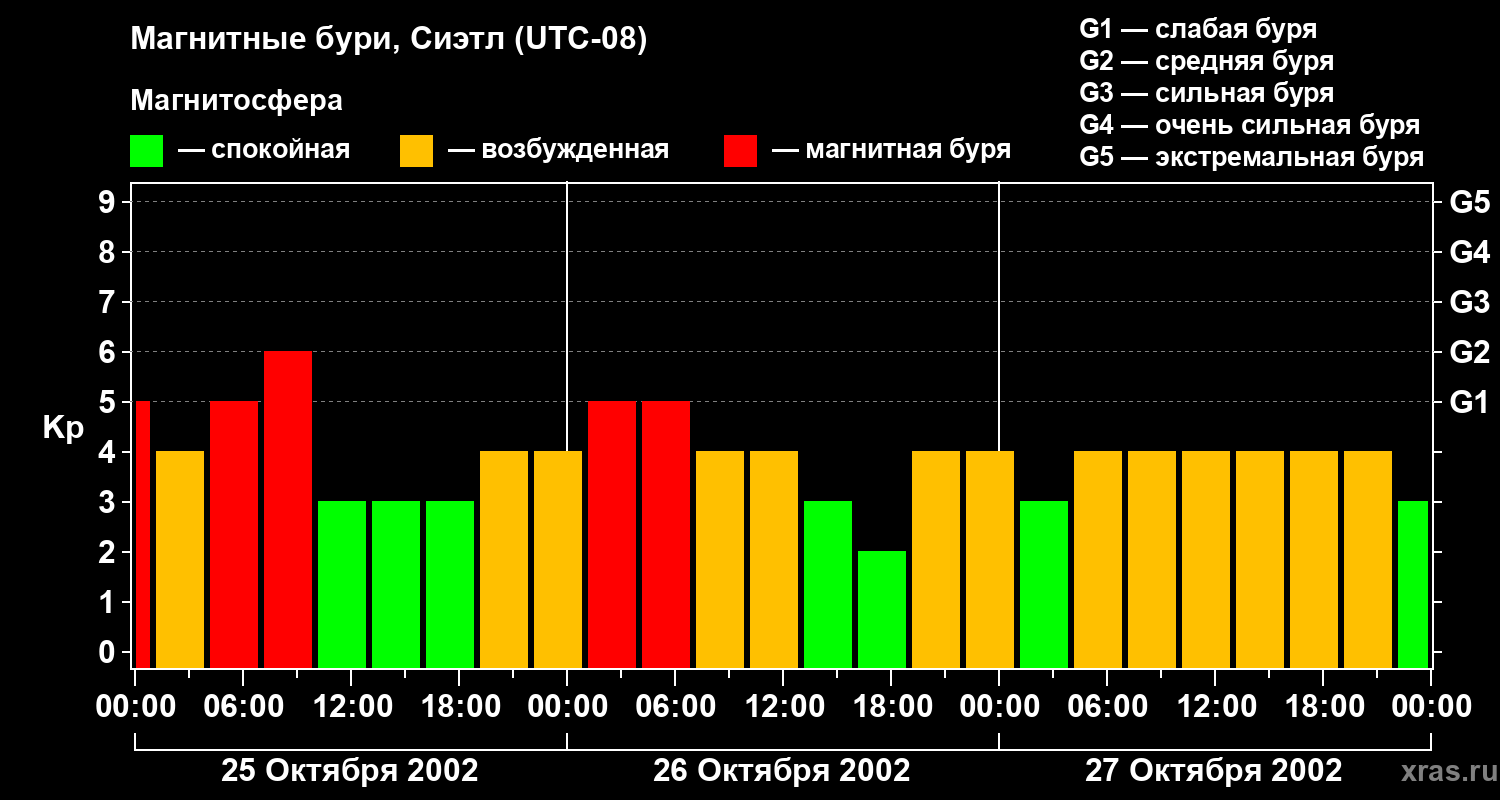Select the '00:00' label starting 27 October
1500x800 pixels.
(x=999, y=707)
